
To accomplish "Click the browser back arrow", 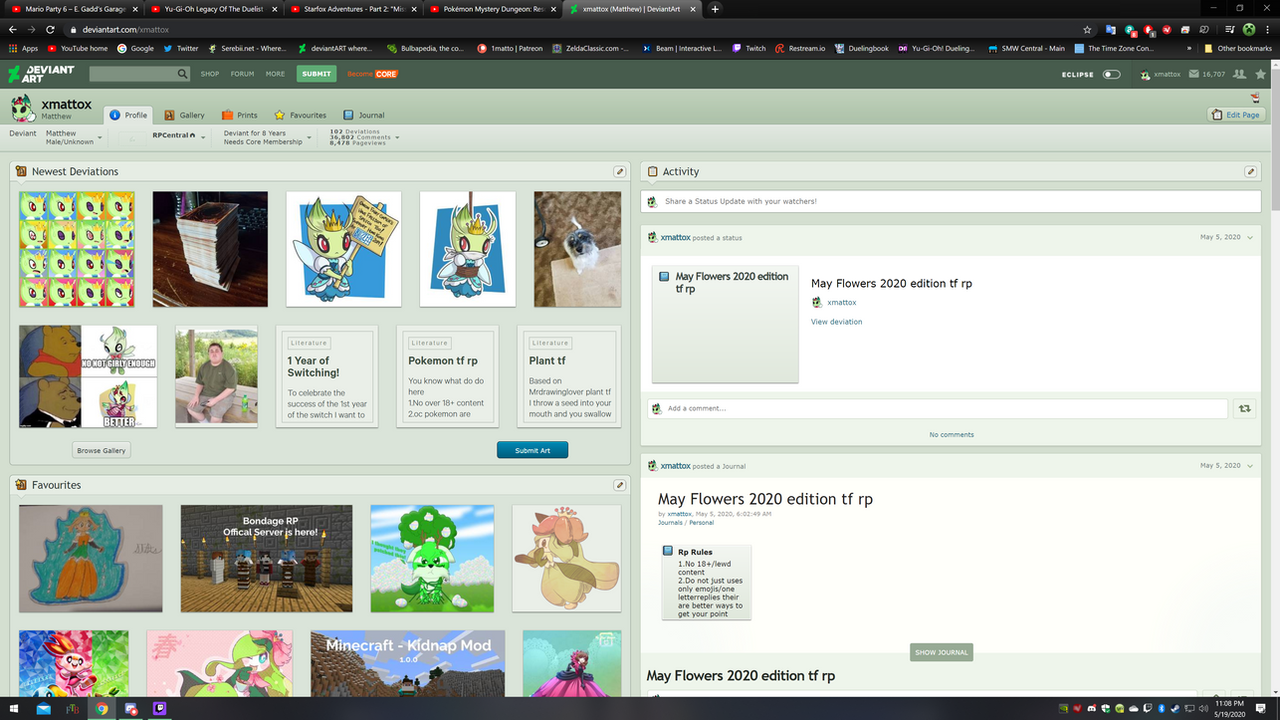I will [x=13, y=30].
